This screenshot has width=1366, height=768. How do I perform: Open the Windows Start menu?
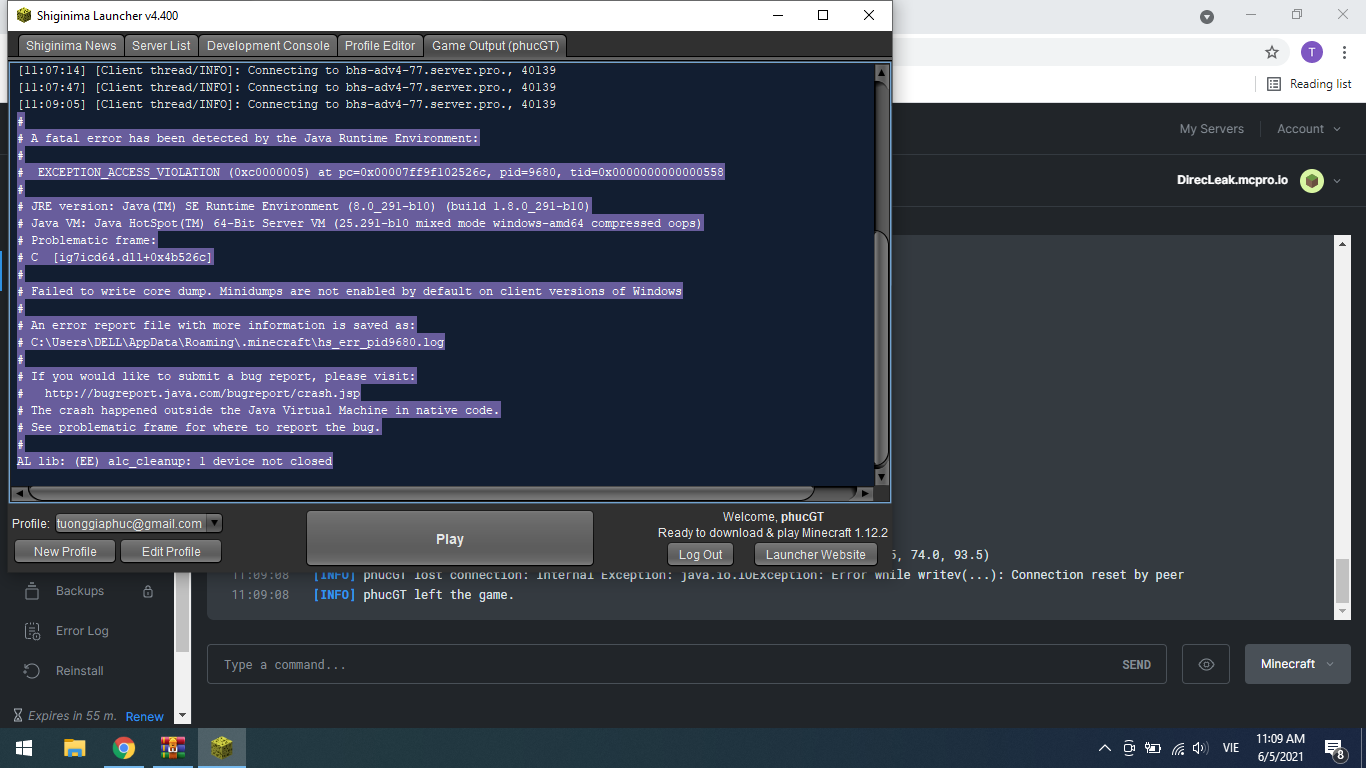tap(23, 748)
